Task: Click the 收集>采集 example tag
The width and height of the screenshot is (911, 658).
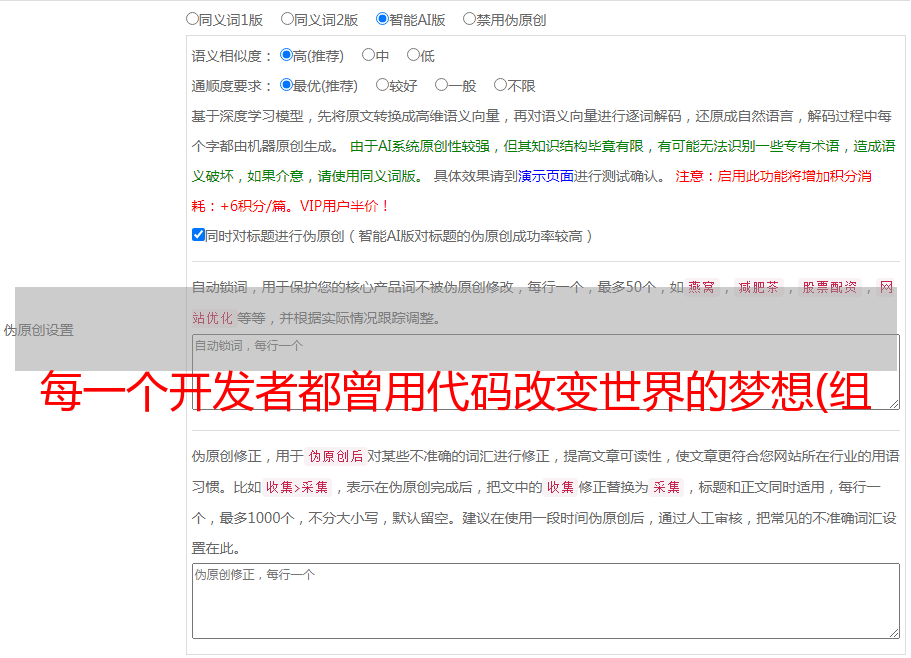Action: (297, 487)
